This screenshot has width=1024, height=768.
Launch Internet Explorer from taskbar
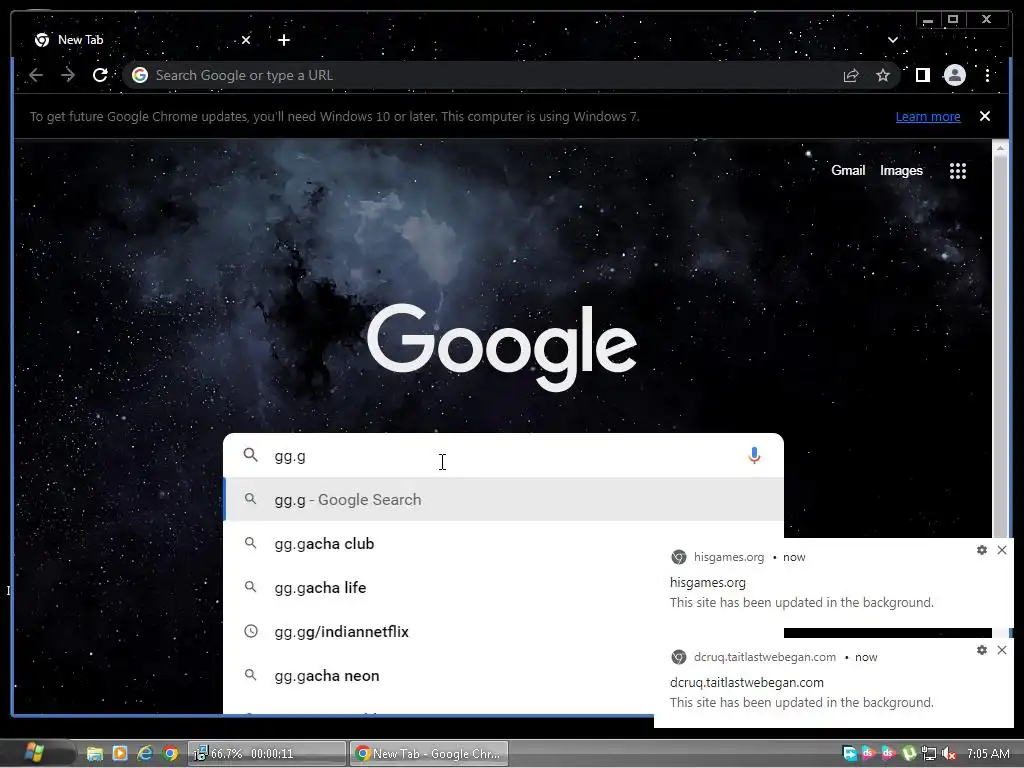(x=145, y=754)
